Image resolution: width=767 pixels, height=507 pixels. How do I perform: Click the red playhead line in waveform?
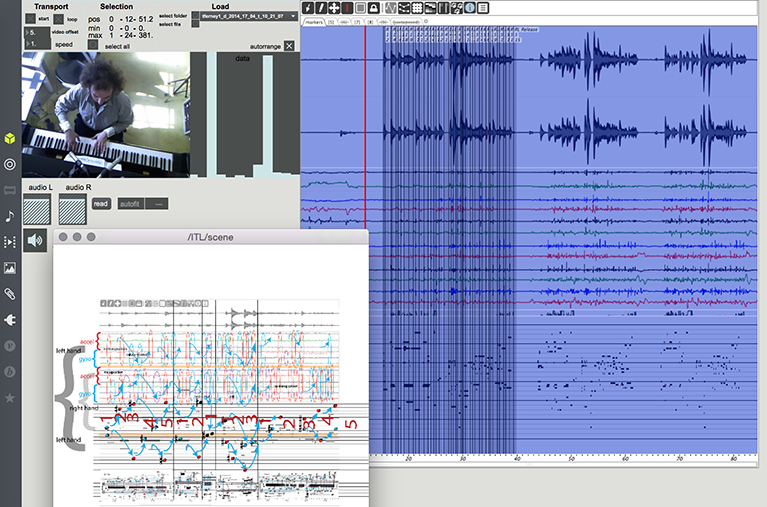point(365,127)
